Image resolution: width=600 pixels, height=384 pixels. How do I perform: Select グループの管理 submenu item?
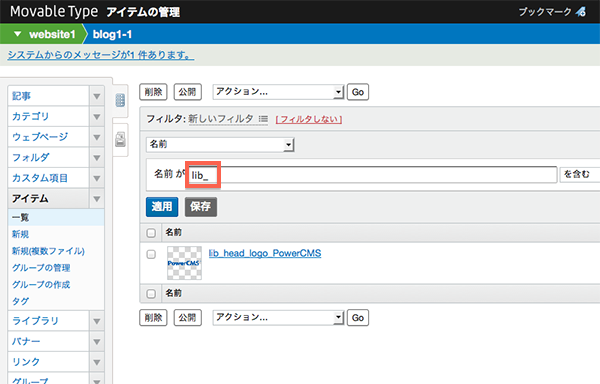pyautogui.click(x=41, y=268)
